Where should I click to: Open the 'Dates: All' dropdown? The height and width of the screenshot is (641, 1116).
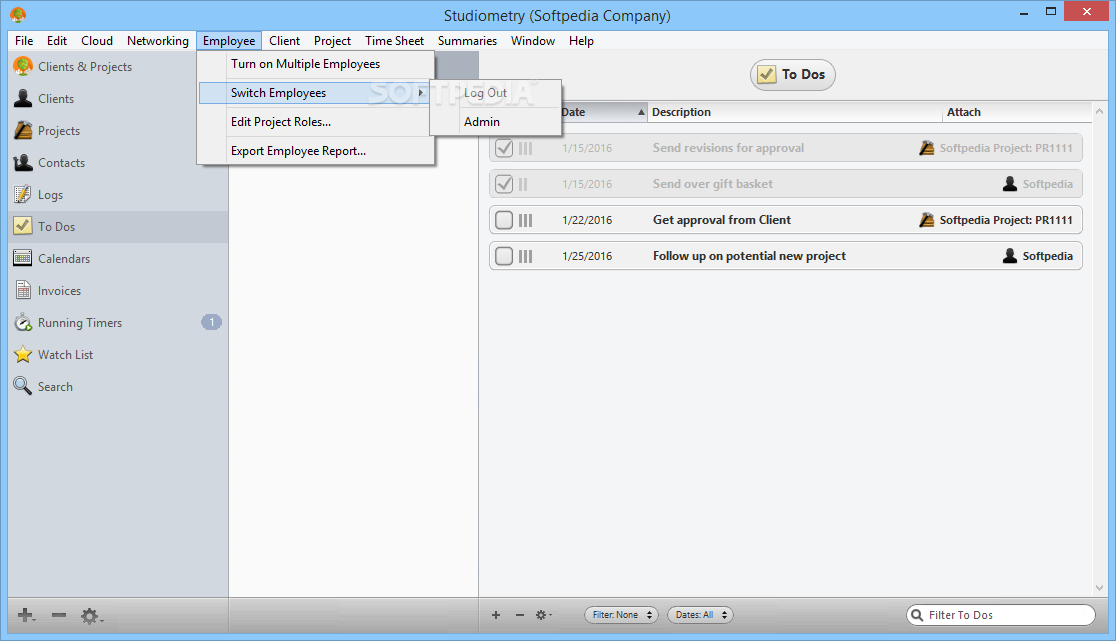click(x=700, y=615)
